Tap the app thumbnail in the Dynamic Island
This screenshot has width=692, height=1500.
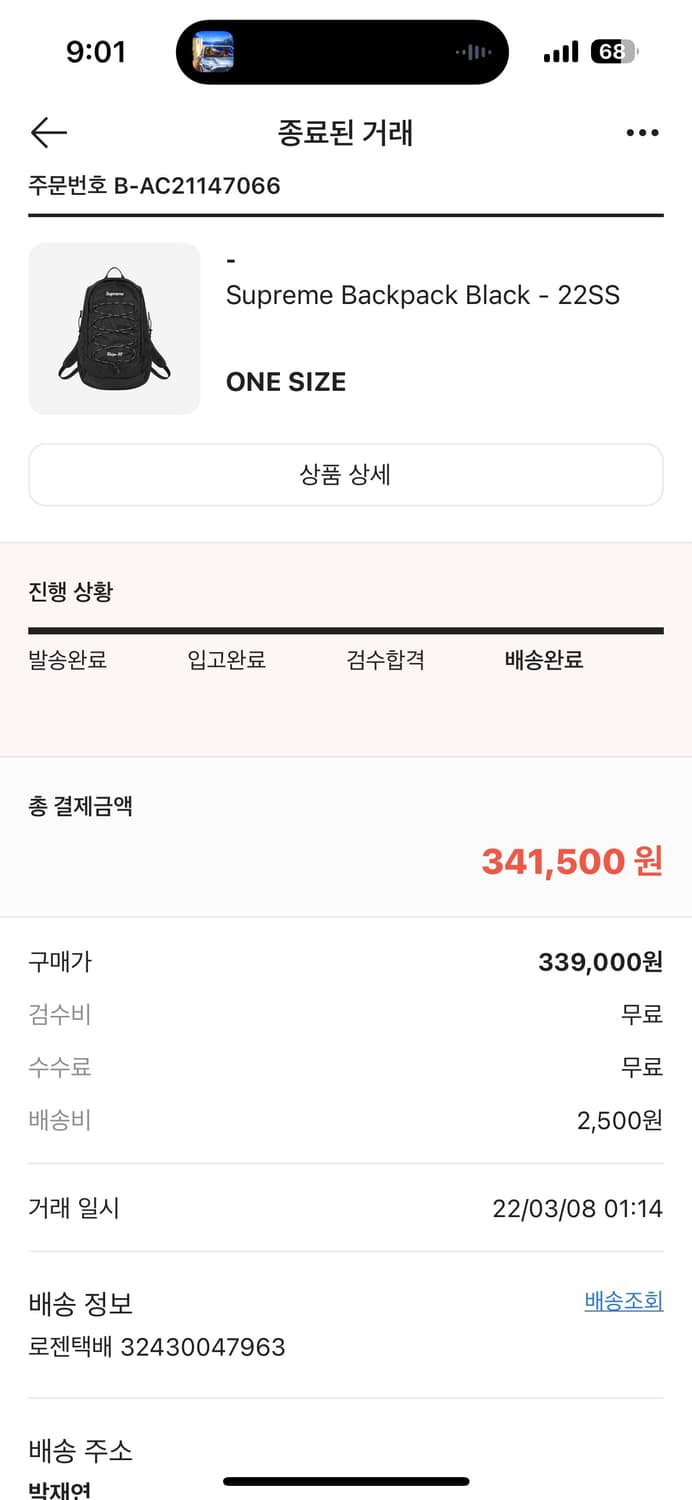[213, 52]
